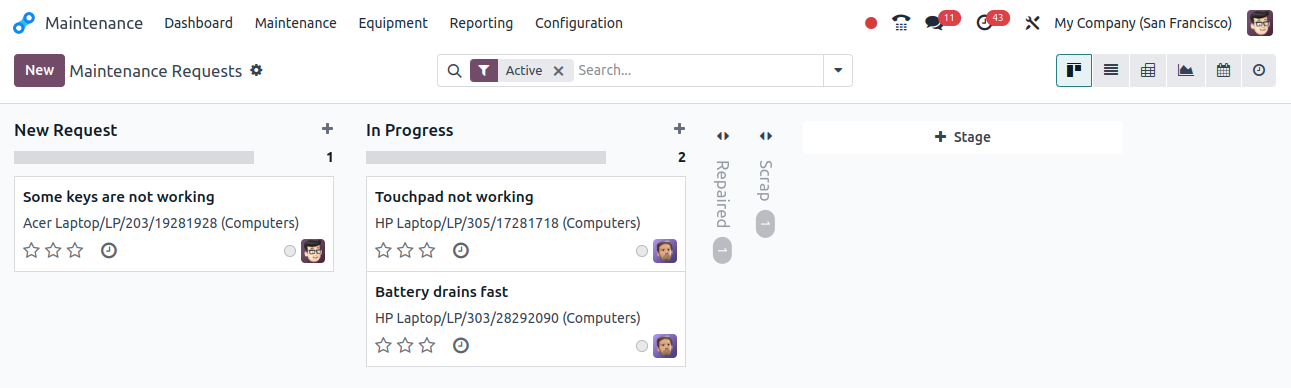The image size is (1291, 388).
Task: Open Battery drains fast card
Action: pyautogui.click(x=526, y=319)
